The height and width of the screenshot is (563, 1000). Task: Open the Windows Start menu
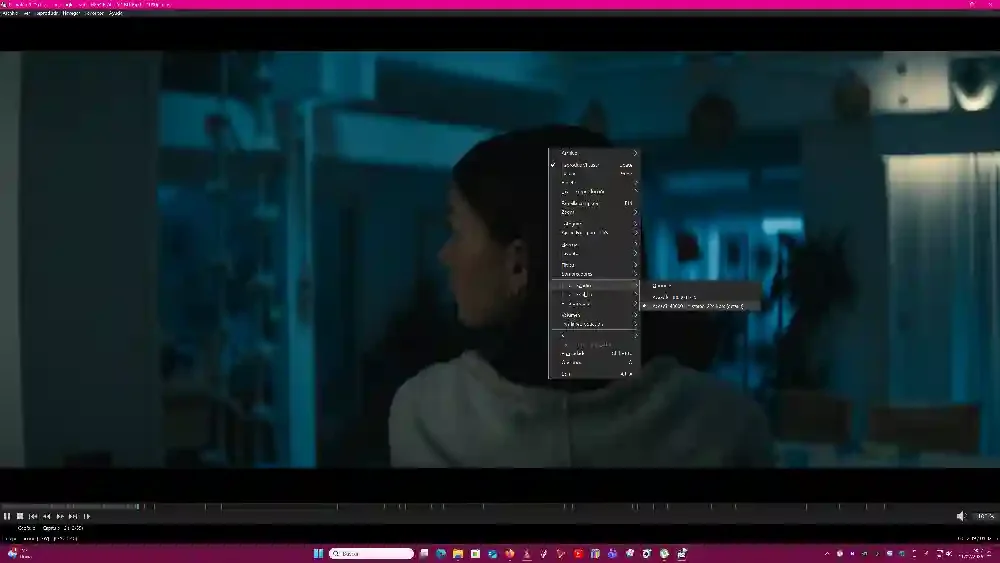pos(319,553)
